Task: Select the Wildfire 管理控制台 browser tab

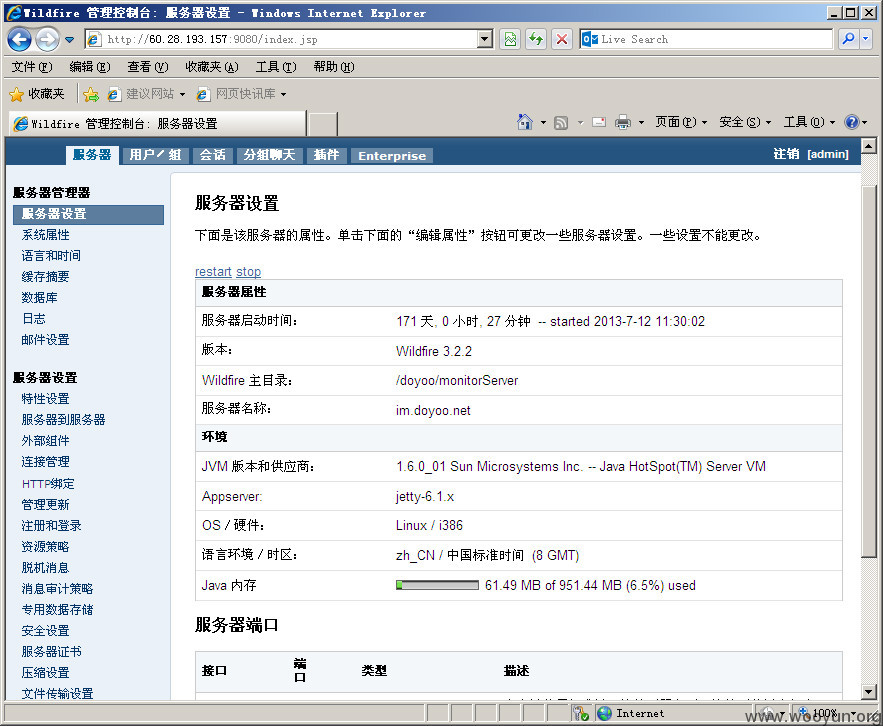Action: 158,123
